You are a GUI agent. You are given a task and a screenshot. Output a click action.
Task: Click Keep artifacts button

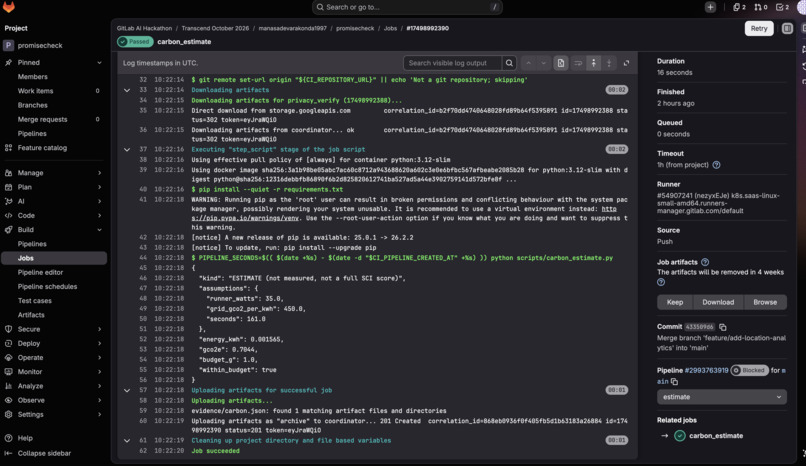[x=675, y=303]
